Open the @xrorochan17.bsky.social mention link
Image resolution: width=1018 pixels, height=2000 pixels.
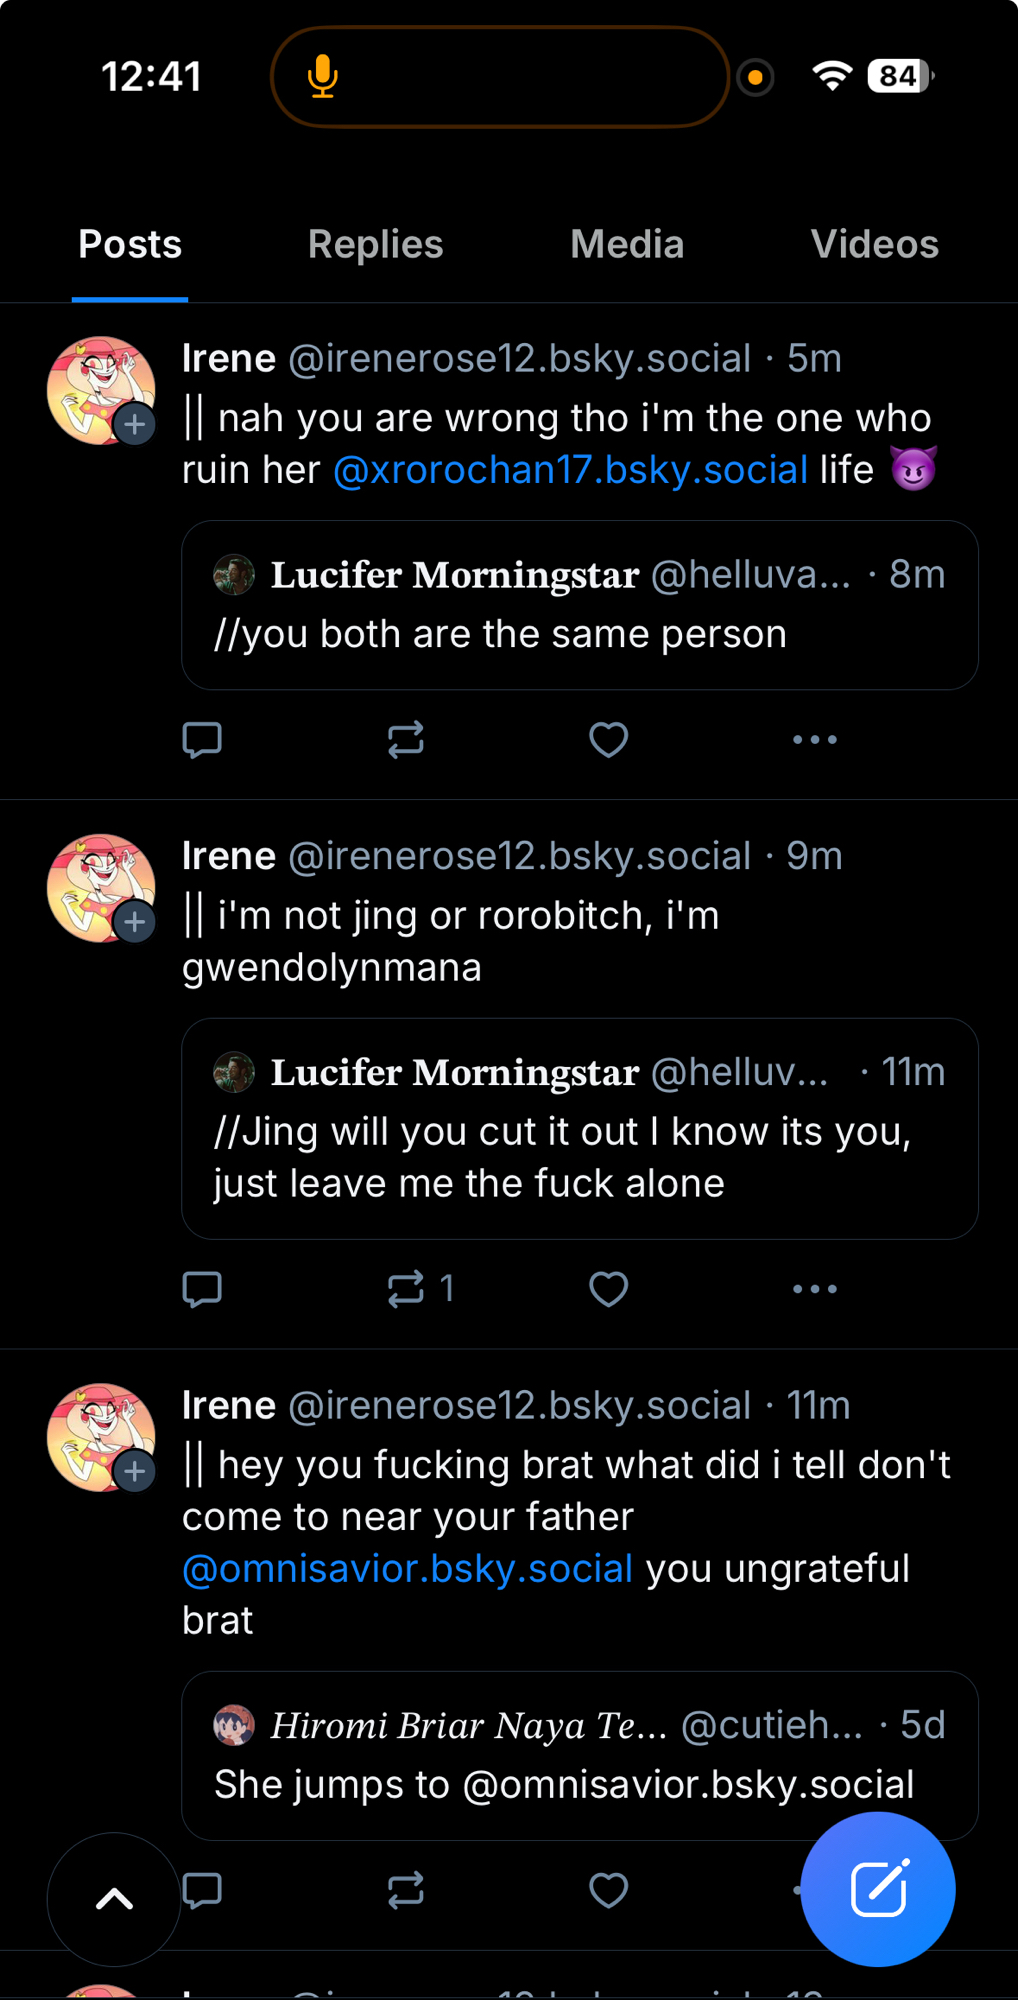(x=570, y=470)
